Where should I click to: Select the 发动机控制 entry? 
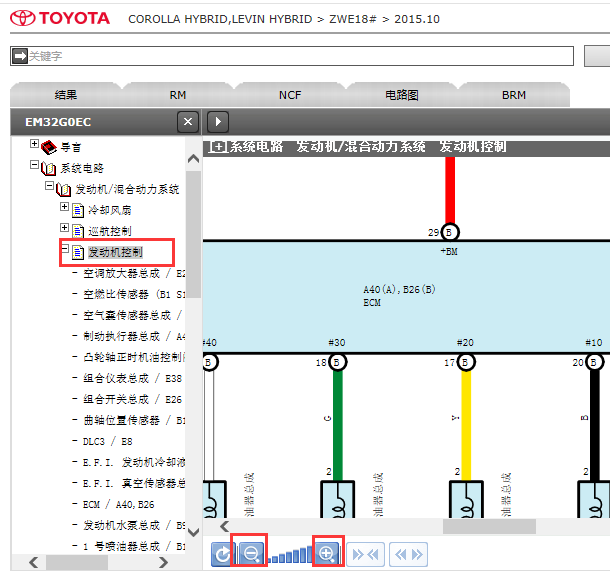(x=116, y=253)
